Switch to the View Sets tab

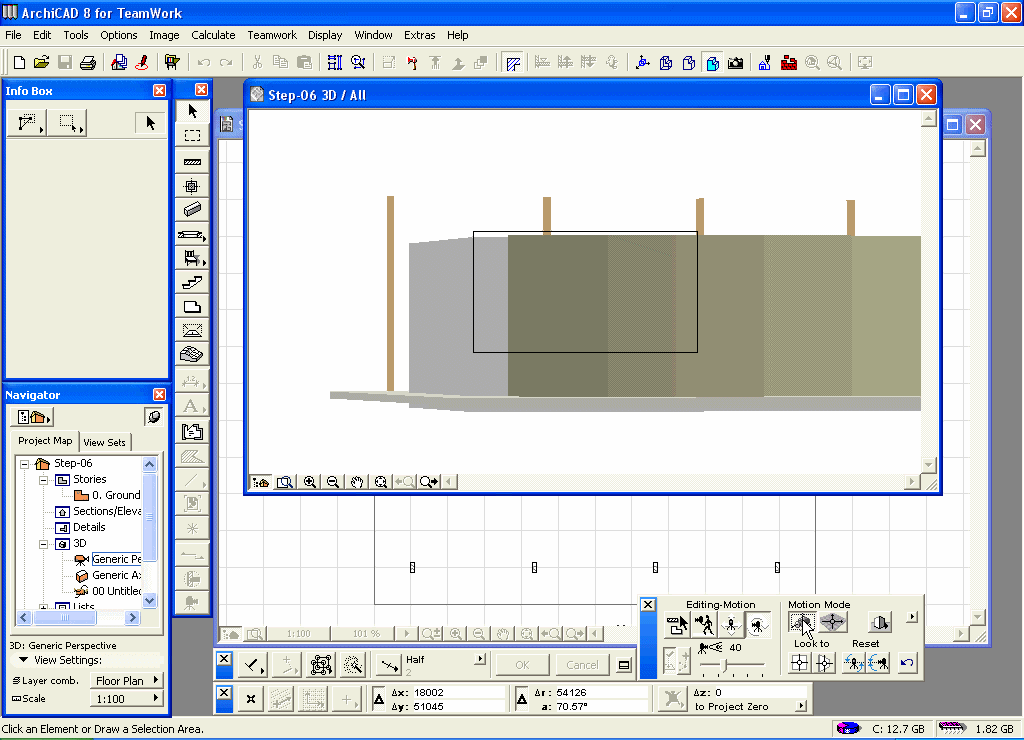(105, 442)
